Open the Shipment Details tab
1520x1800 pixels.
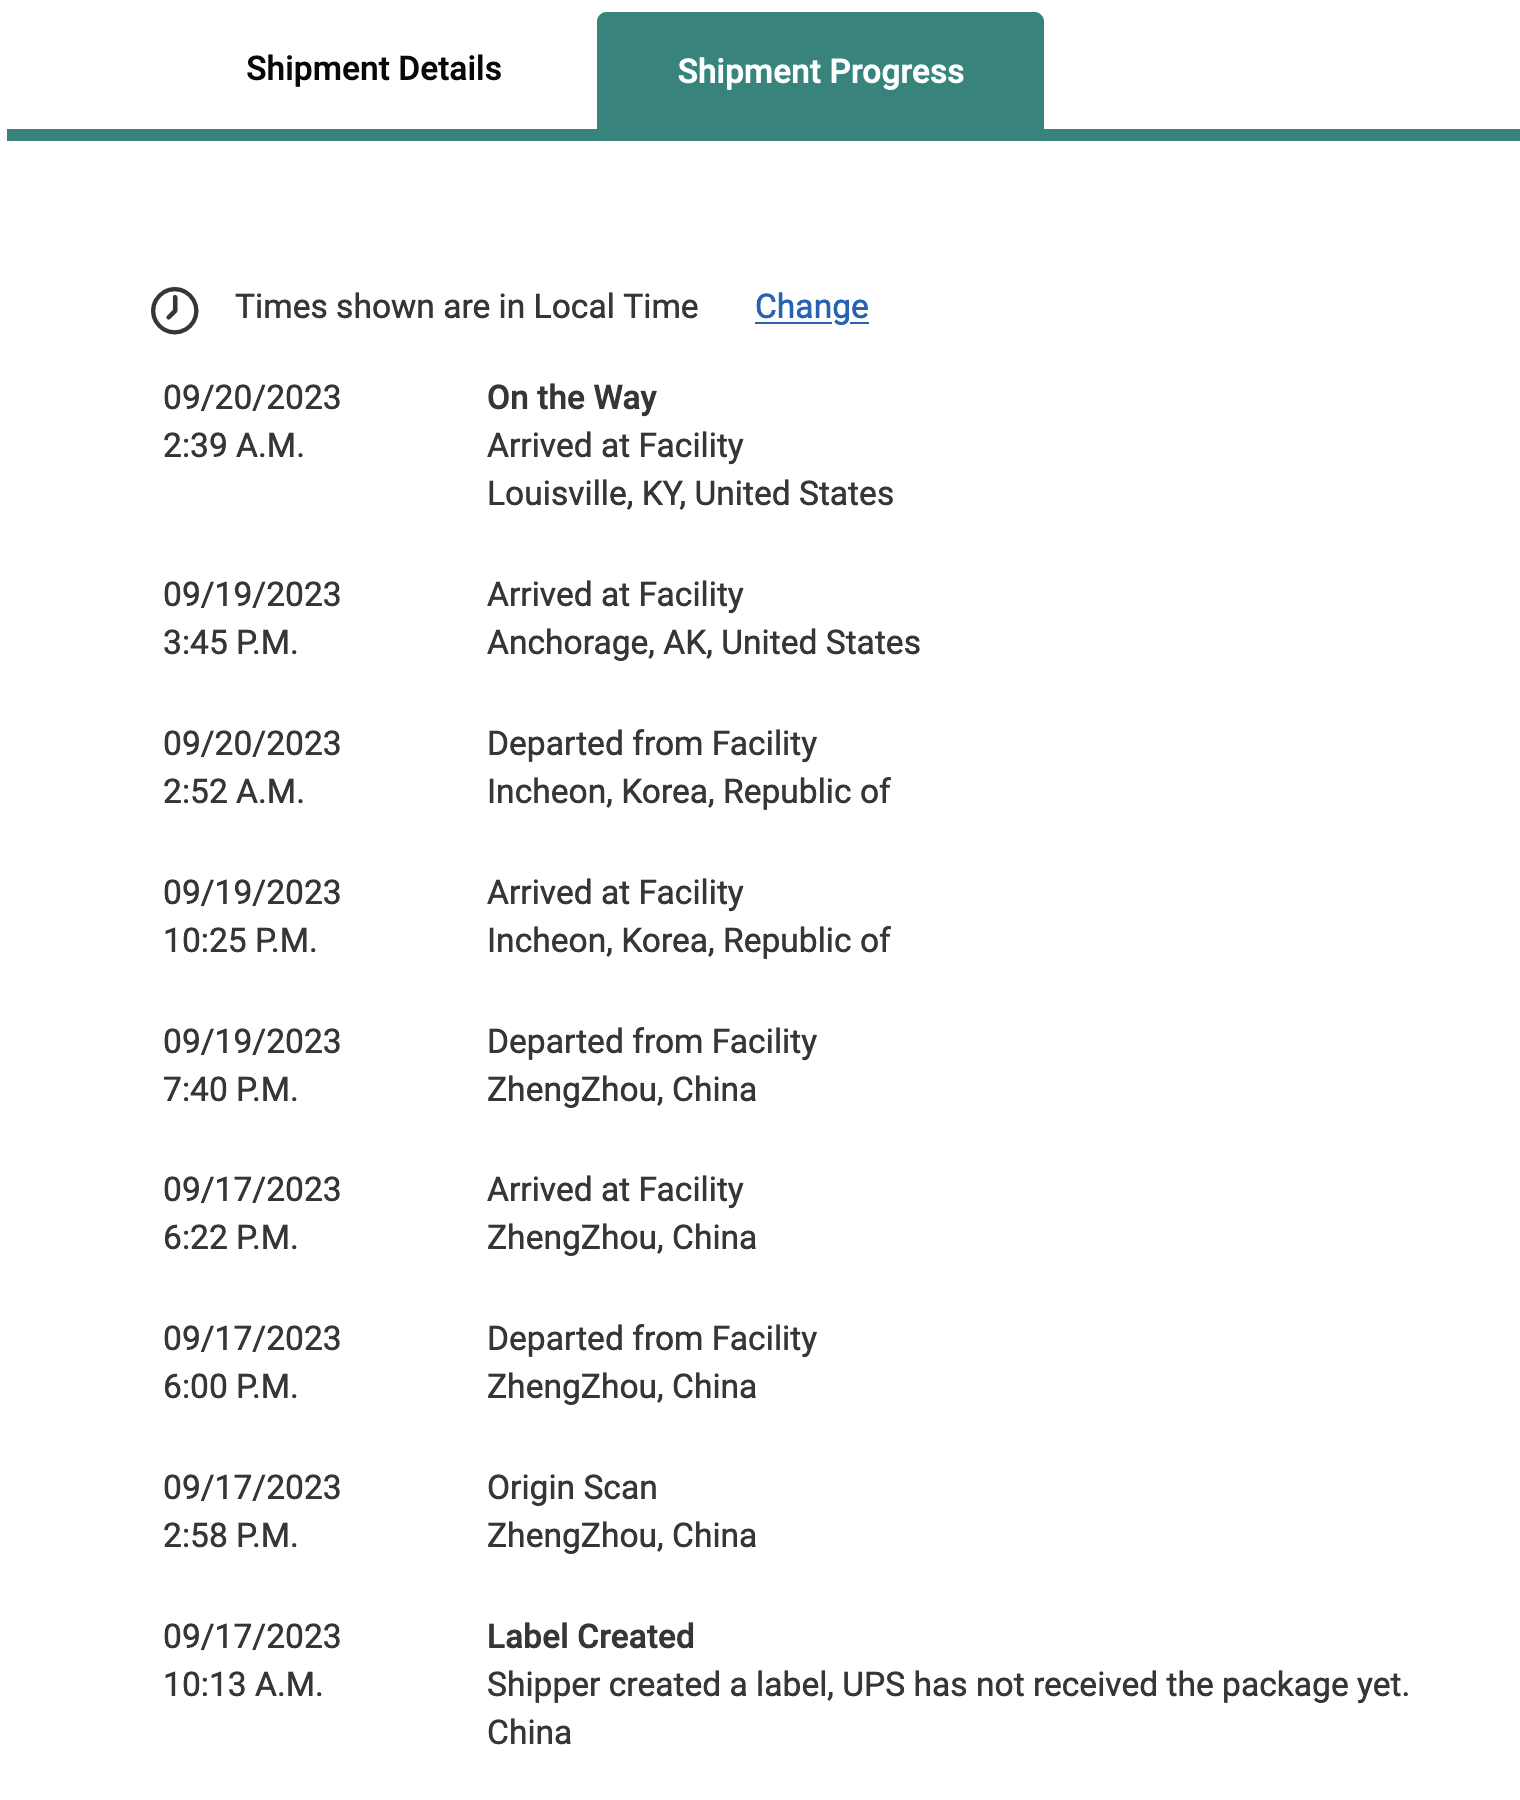click(373, 69)
